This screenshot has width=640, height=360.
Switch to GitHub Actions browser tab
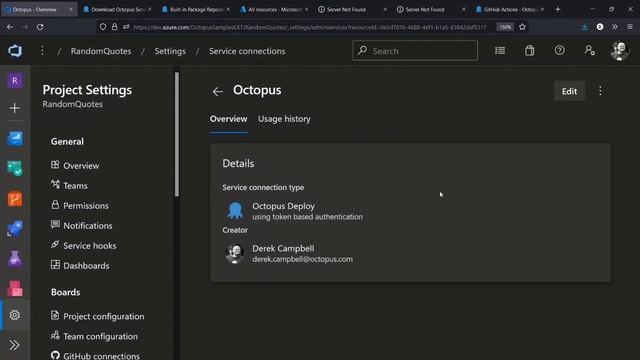pos(509,9)
